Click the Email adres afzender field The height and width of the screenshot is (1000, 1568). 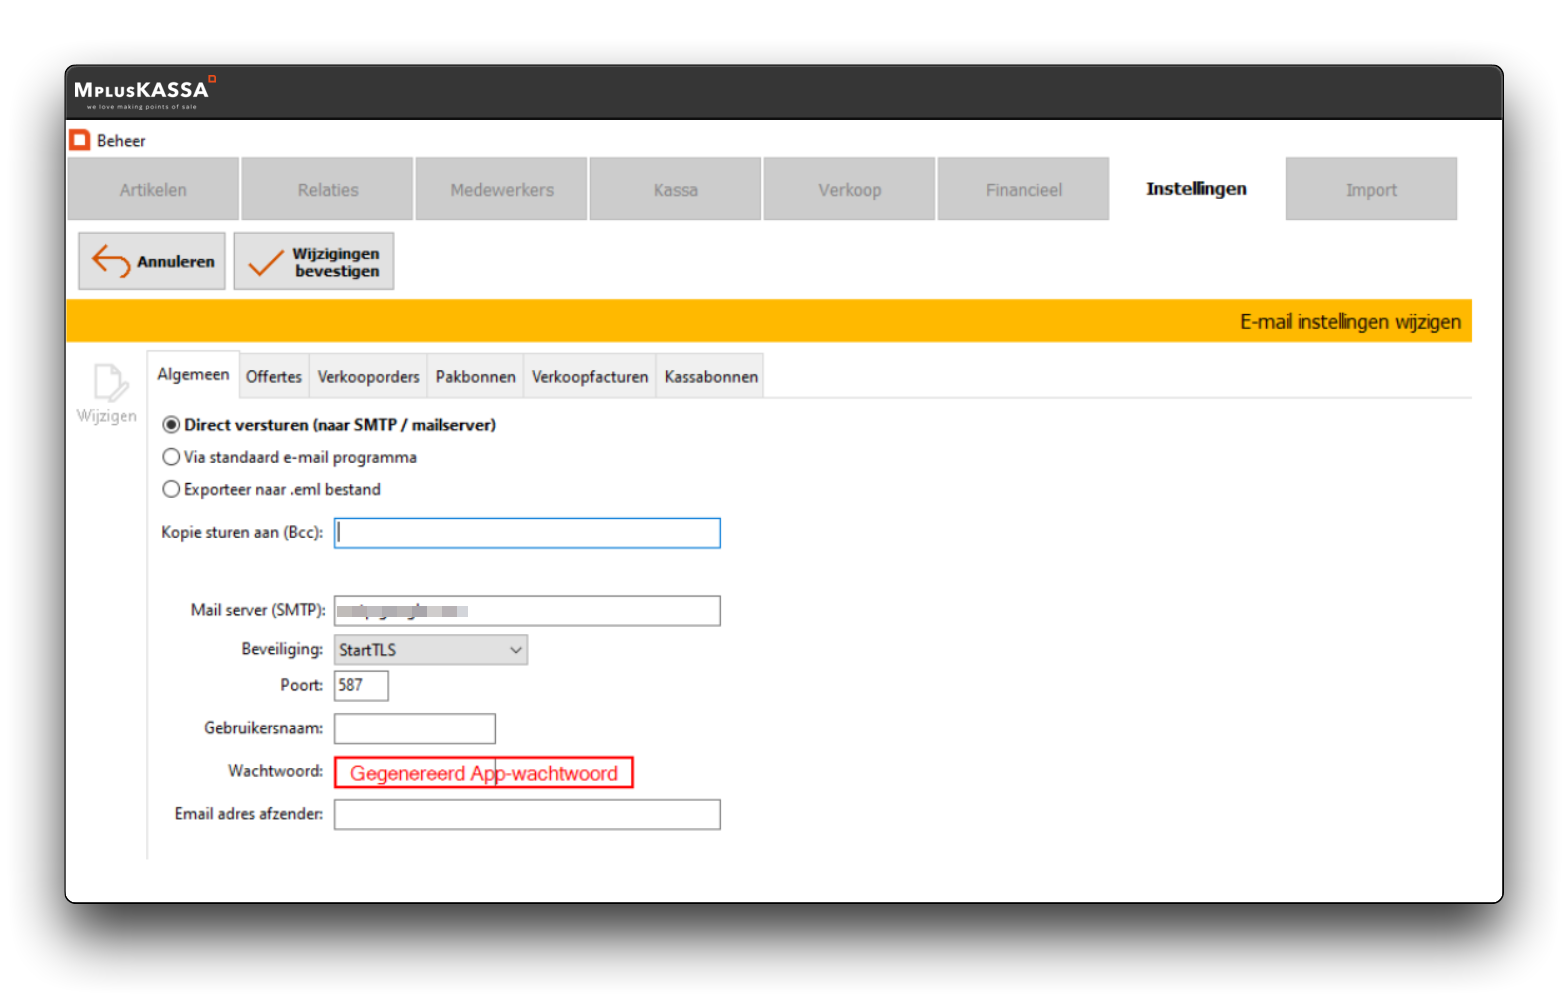point(527,815)
